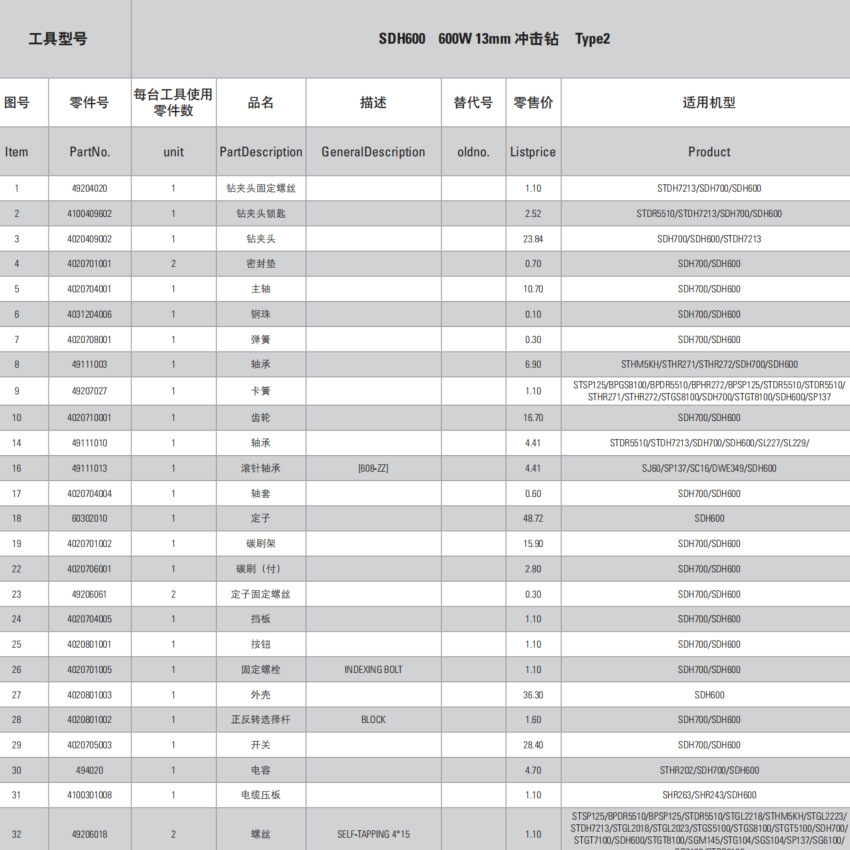The width and height of the screenshot is (850, 850).
Task: Click the 'BLOCK' description cell
Action: tap(373, 720)
